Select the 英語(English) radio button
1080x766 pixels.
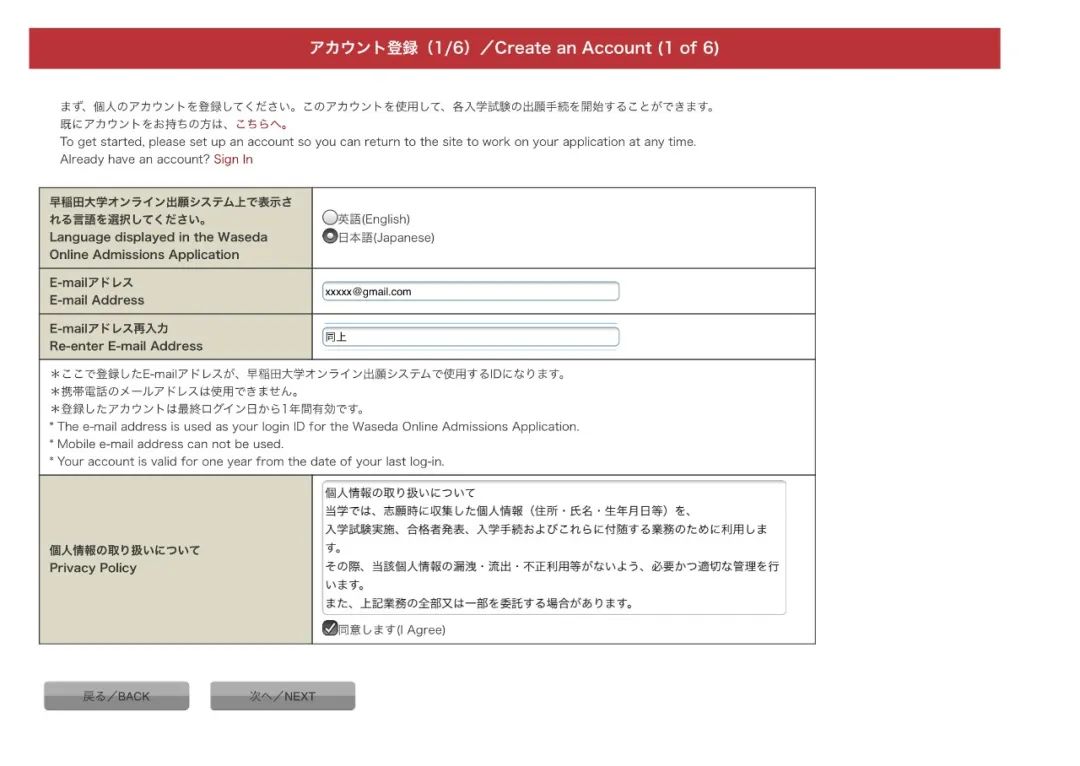330,218
